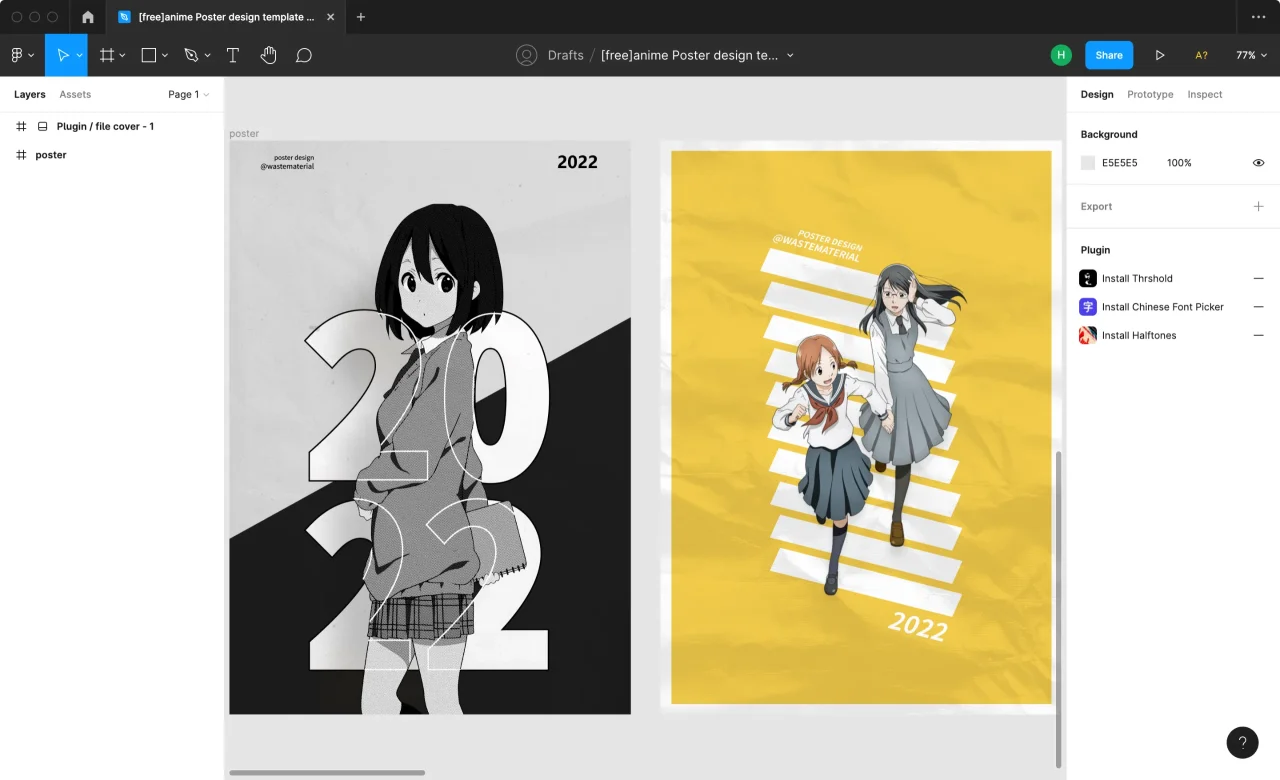Switch to the Assets tab

coord(75,95)
